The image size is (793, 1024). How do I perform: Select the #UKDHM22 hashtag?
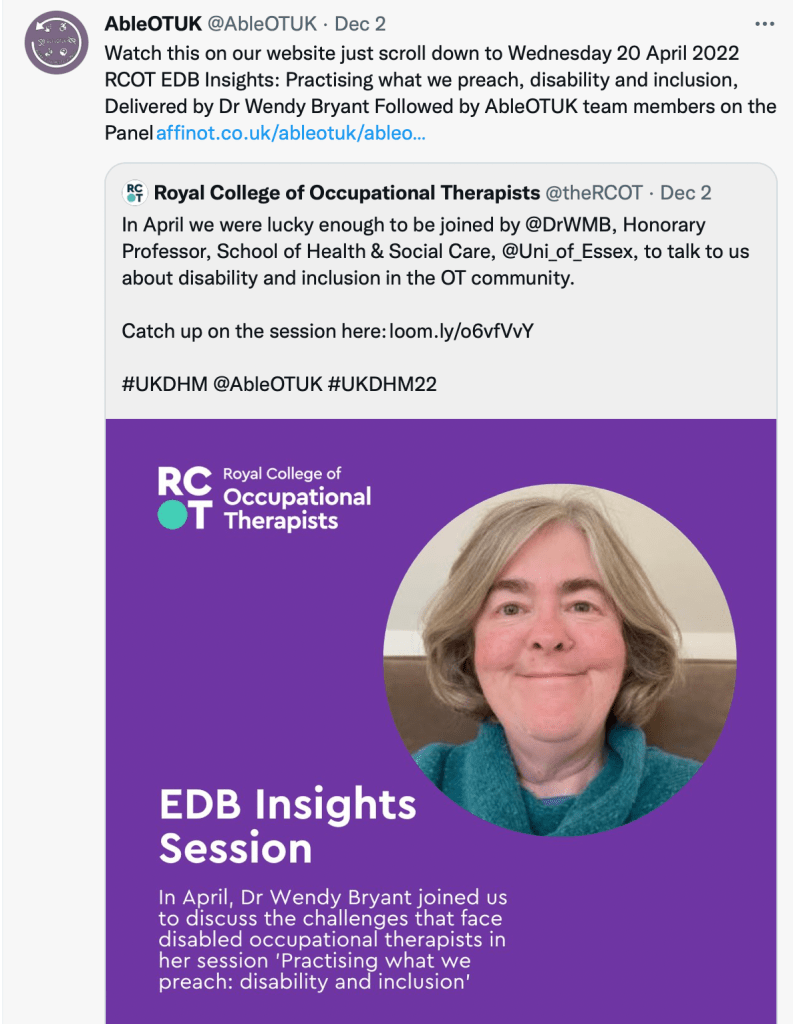tap(382, 384)
